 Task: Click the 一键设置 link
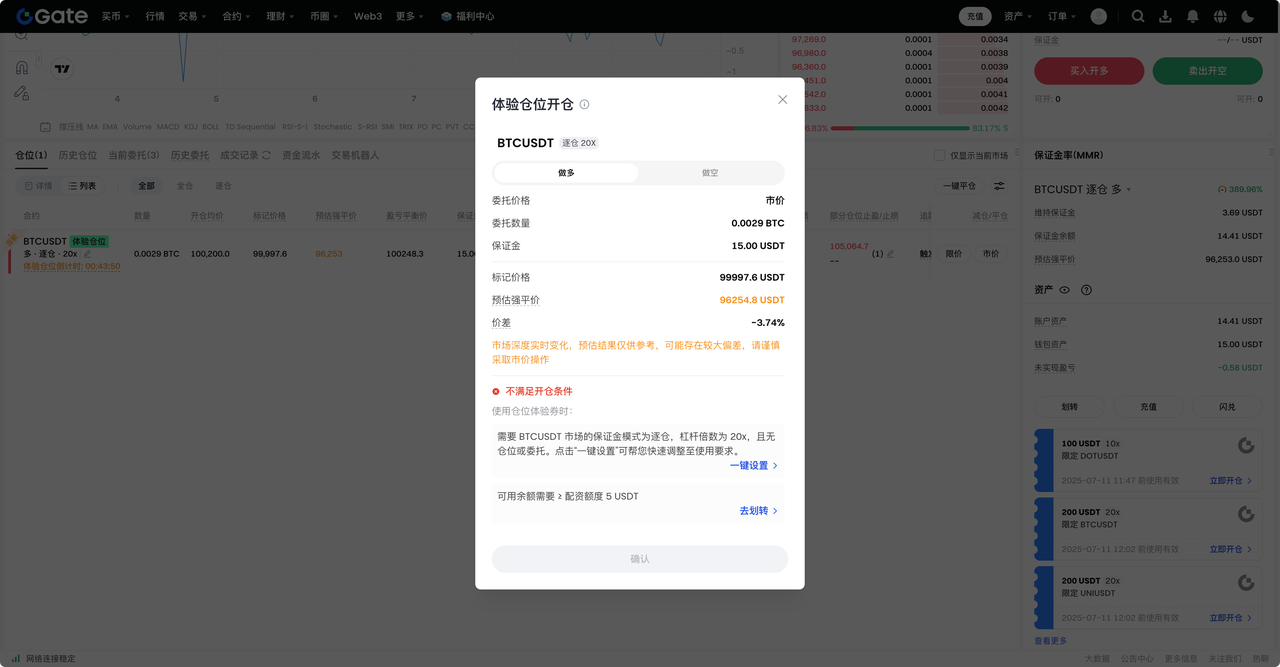(753, 465)
